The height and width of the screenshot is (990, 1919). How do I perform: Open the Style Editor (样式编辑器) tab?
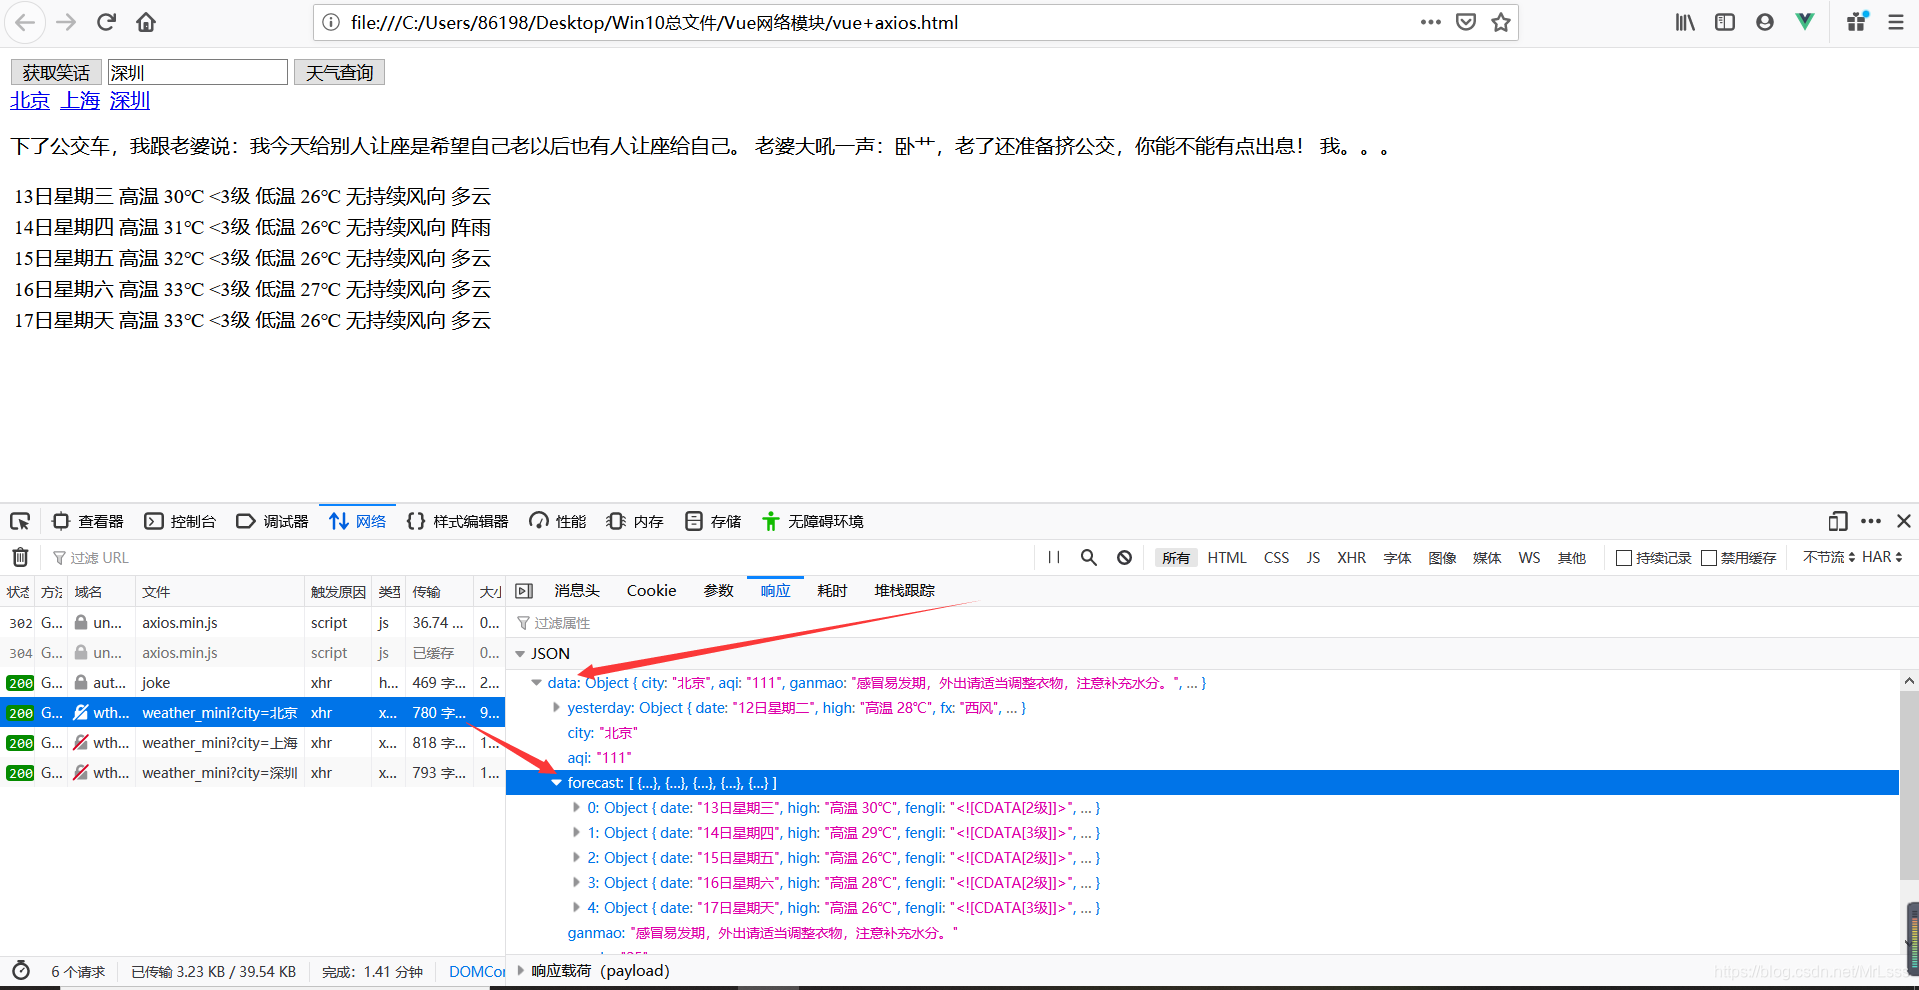tap(458, 521)
